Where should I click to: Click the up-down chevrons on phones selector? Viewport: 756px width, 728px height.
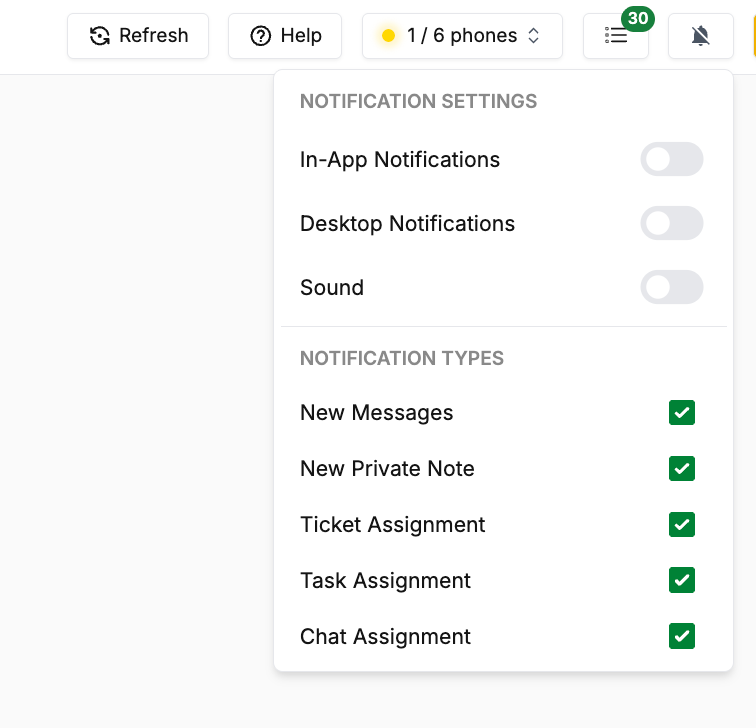pos(533,36)
